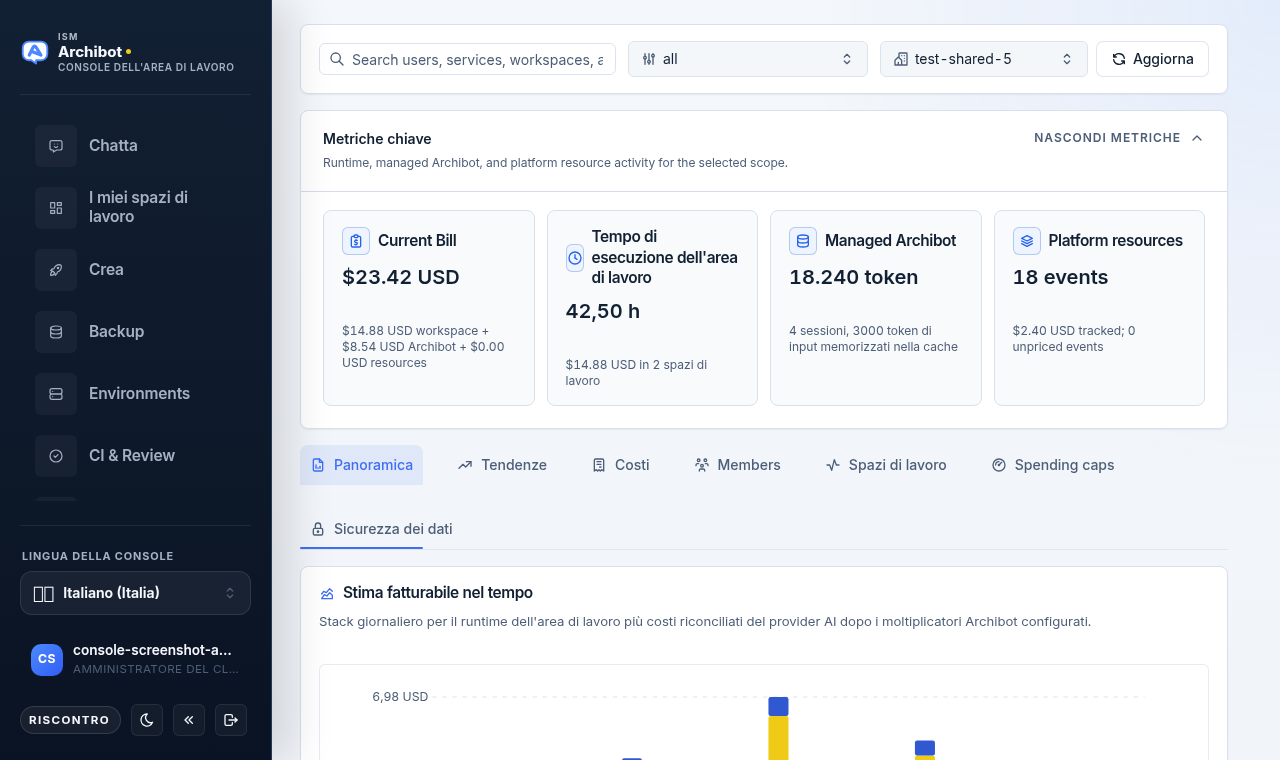Click the runtime clock icon
This screenshot has height=760, width=1280.
(575, 258)
